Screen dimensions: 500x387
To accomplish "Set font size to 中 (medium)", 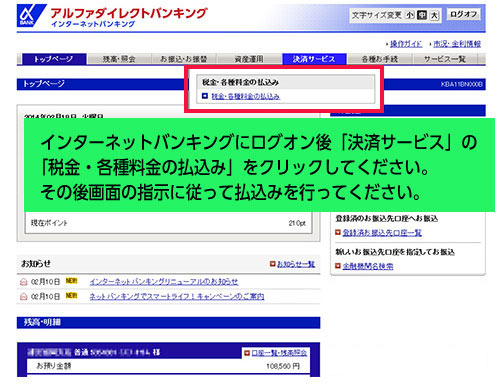I will 422,15.
